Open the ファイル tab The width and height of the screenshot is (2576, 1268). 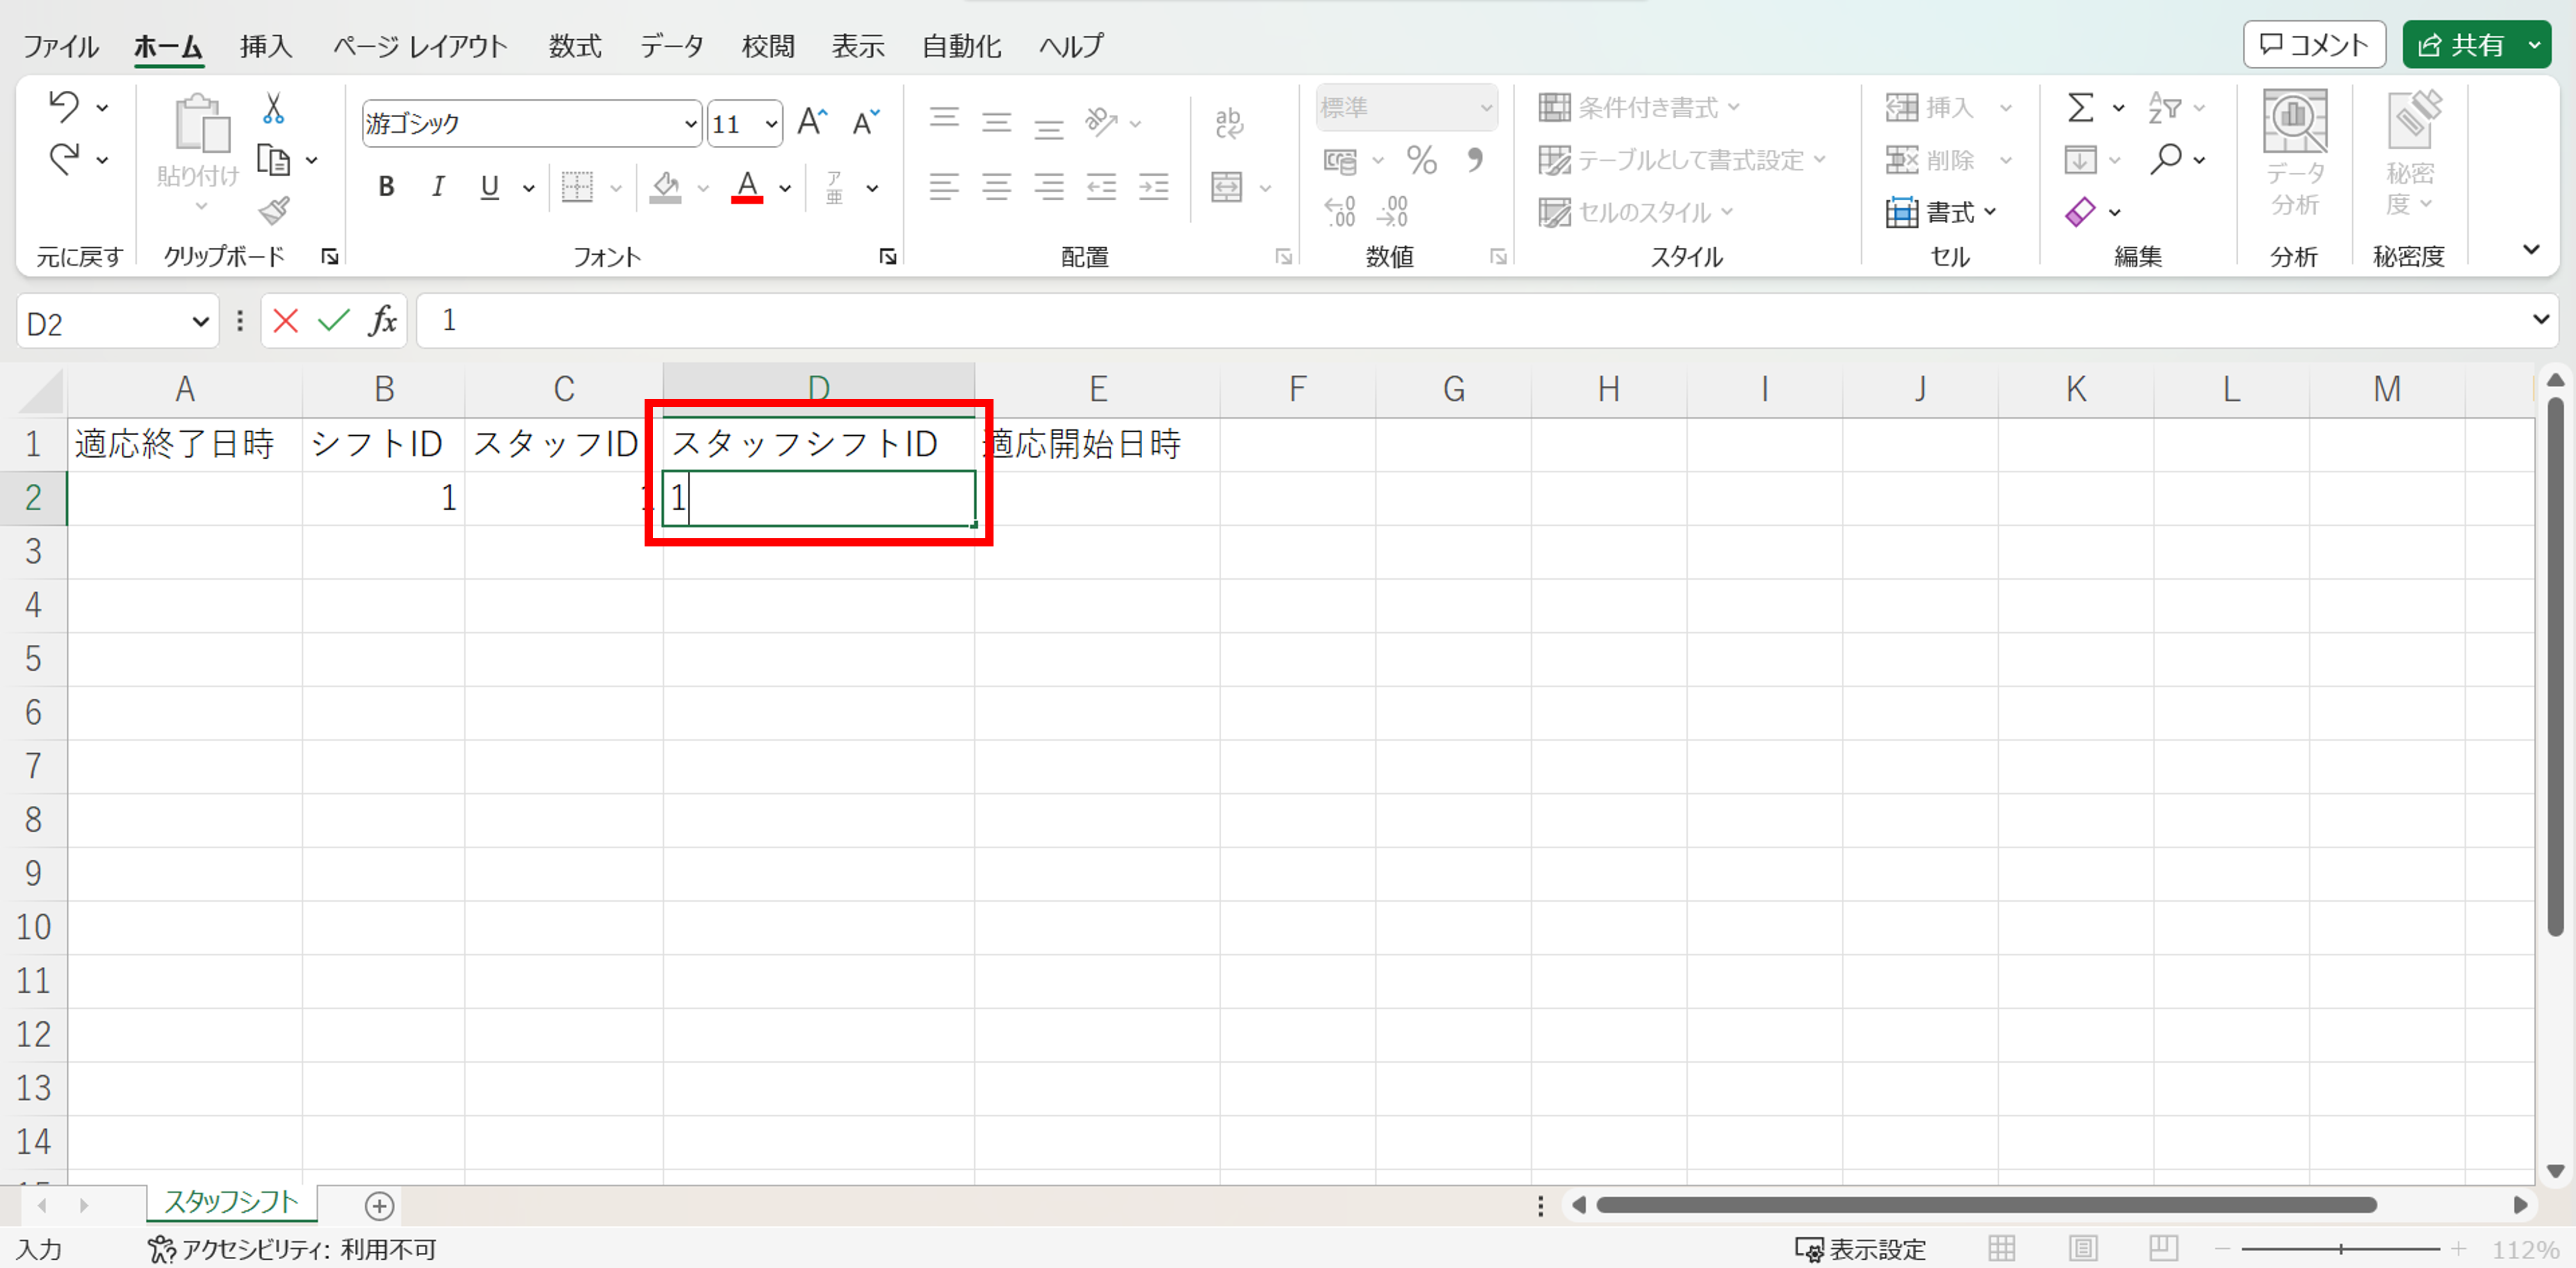click(x=60, y=45)
